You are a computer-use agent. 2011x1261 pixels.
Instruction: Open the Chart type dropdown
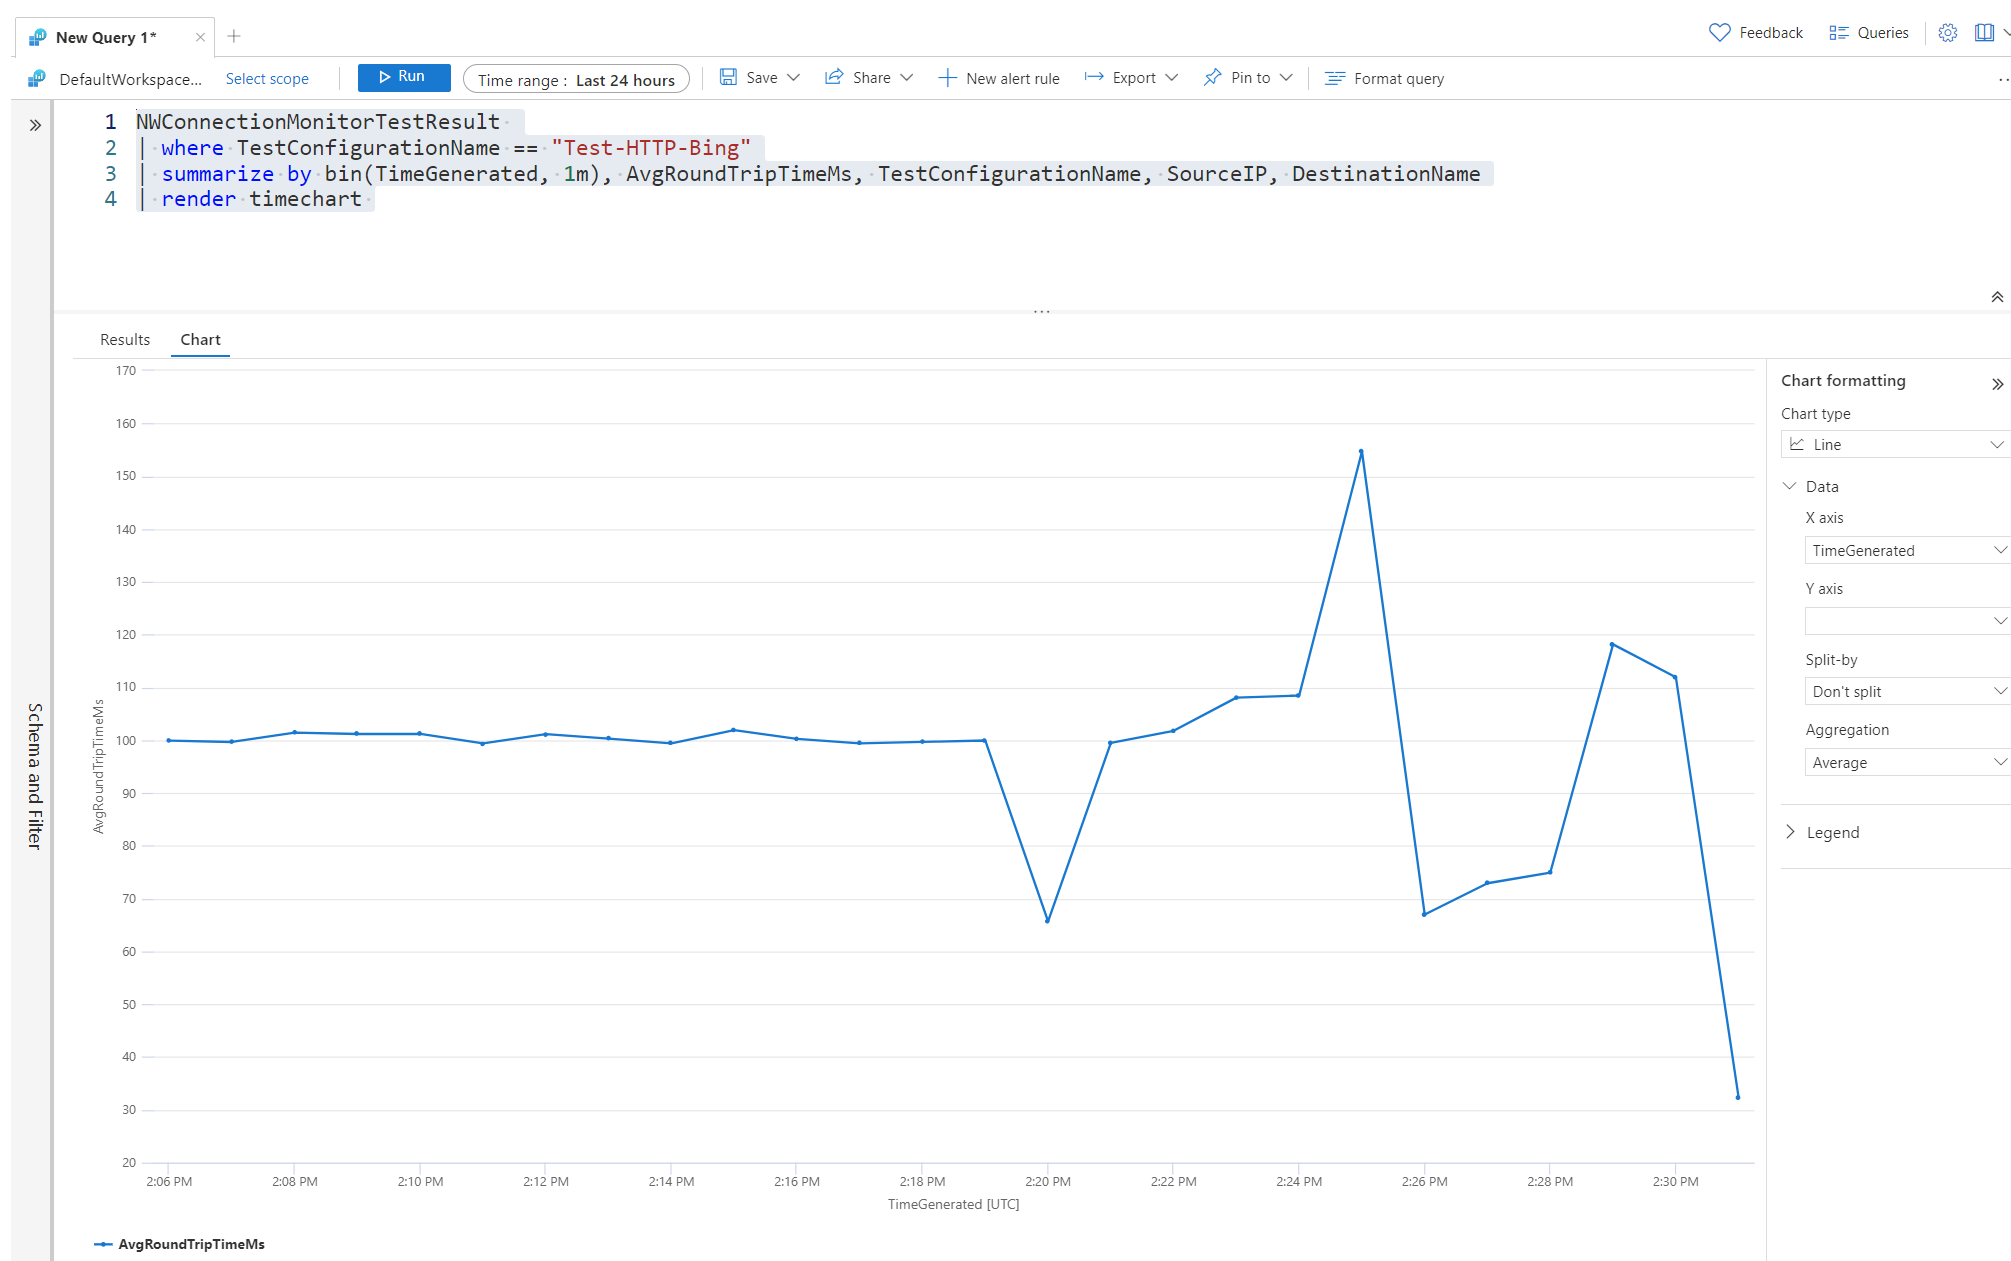(x=1895, y=444)
